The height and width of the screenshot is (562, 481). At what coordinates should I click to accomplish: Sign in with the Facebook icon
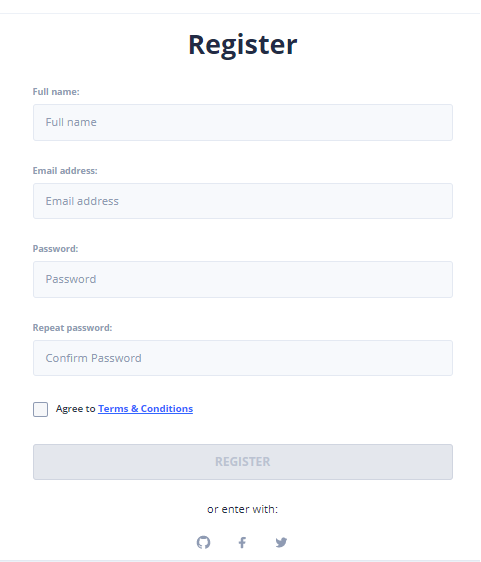click(242, 542)
